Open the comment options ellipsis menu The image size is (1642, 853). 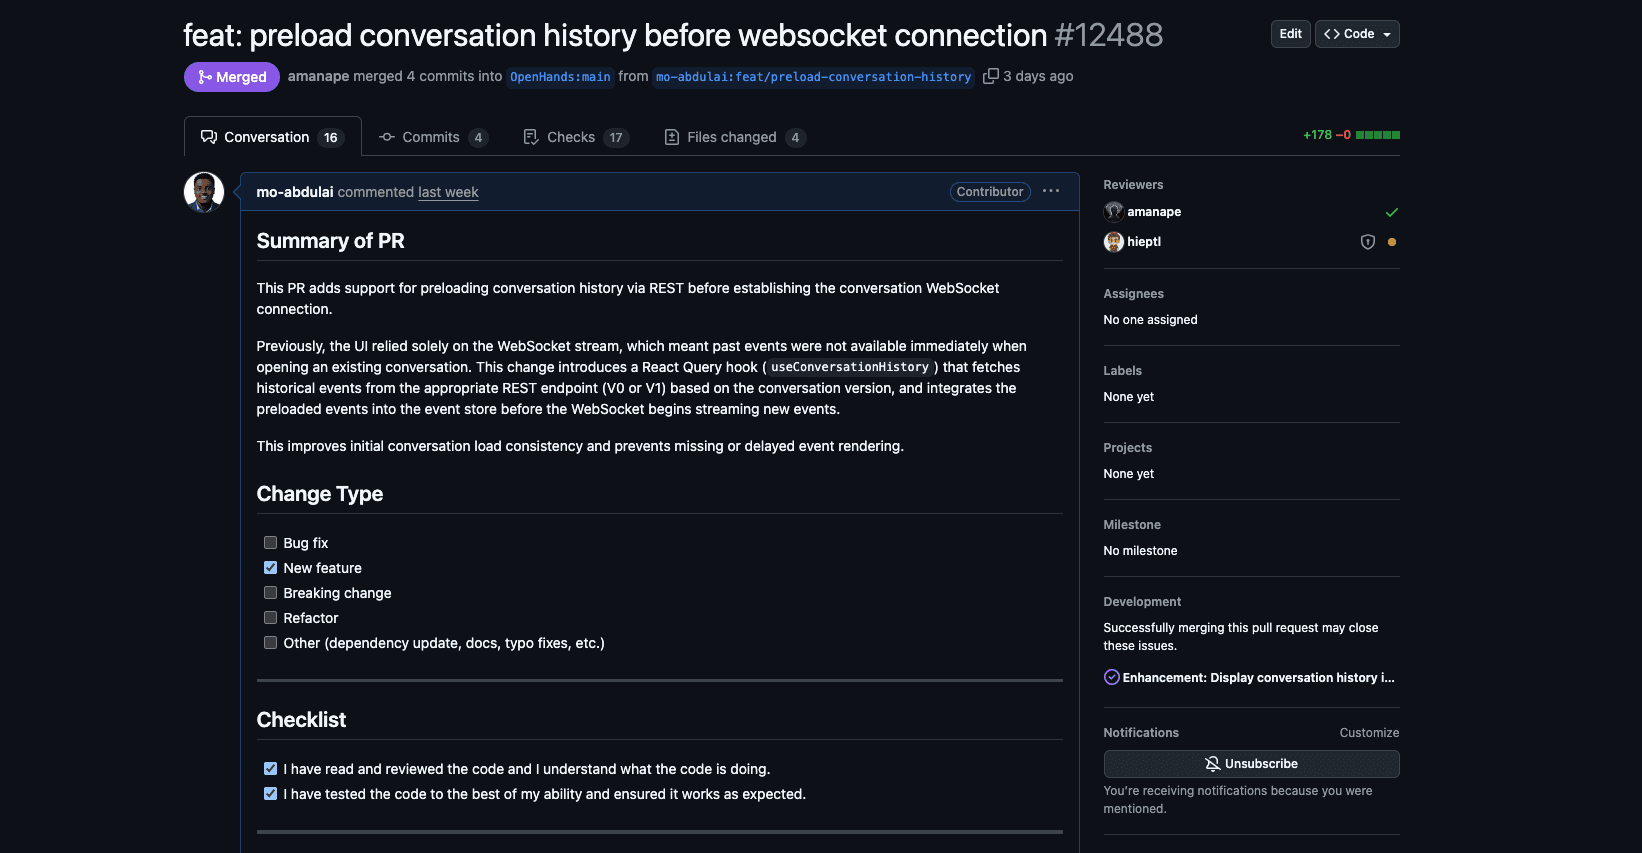click(1051, 191)
